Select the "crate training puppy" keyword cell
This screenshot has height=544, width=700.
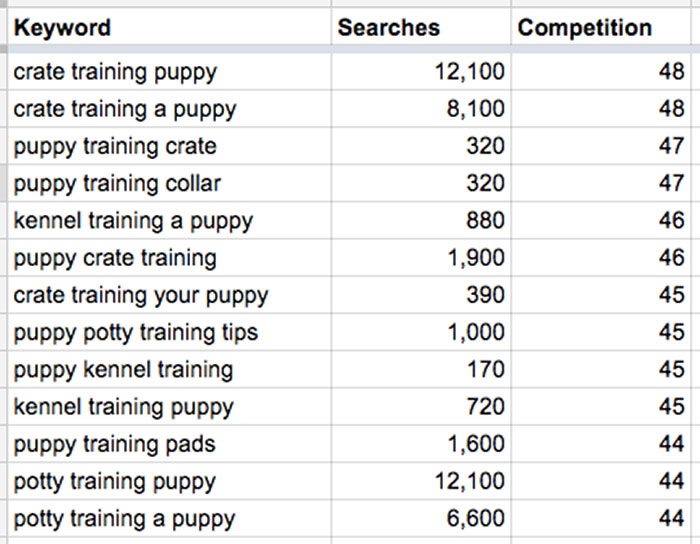pyautogui.click(x=170, y=71)
